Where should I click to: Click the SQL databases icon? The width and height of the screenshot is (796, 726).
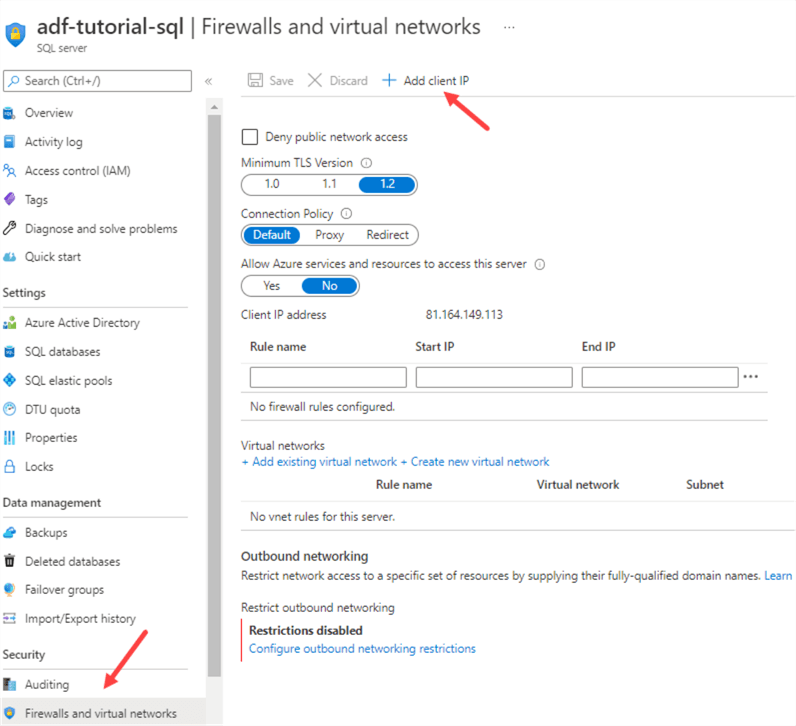tap(9, 352)
